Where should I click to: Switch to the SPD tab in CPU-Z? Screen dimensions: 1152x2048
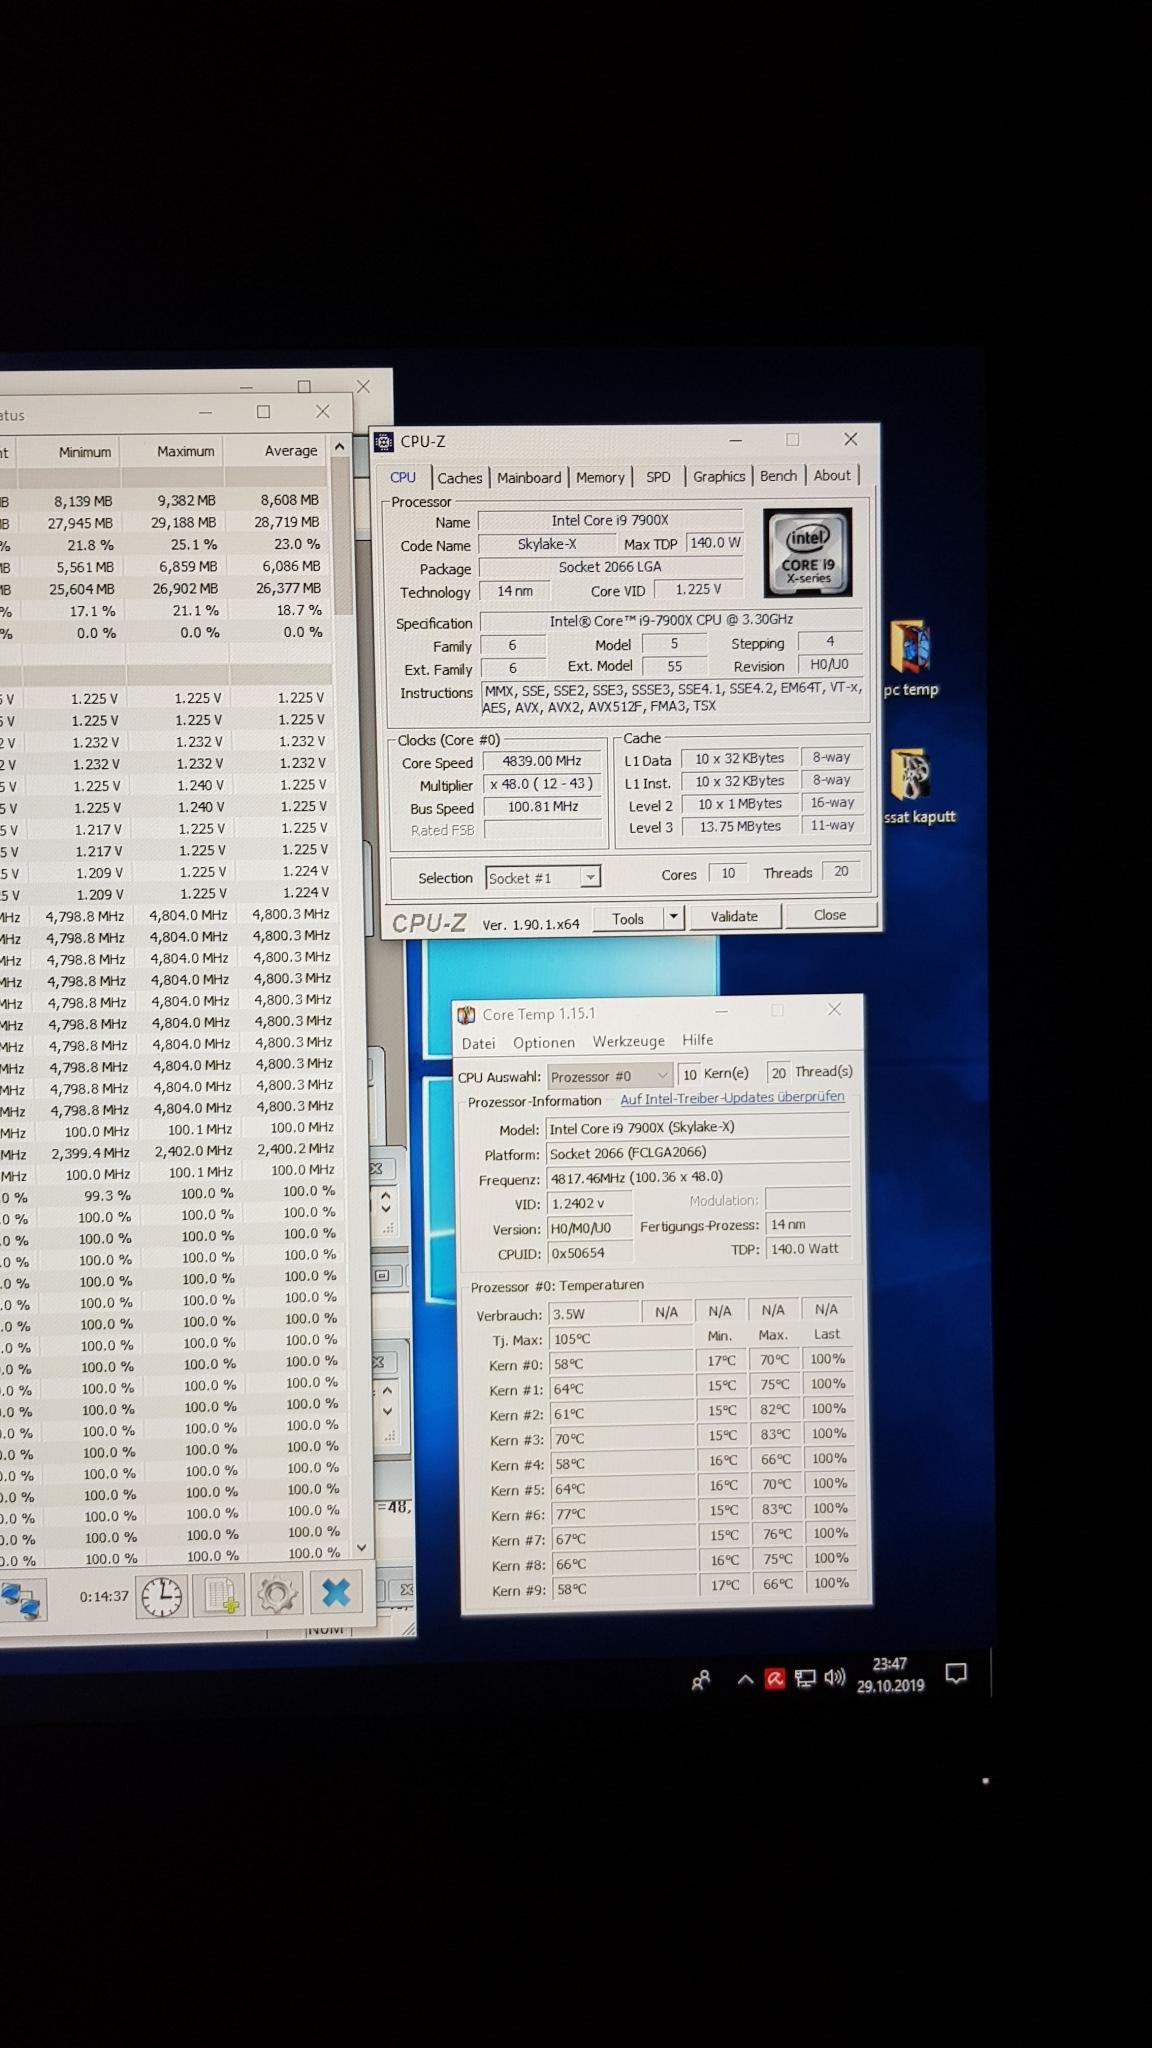658,477
